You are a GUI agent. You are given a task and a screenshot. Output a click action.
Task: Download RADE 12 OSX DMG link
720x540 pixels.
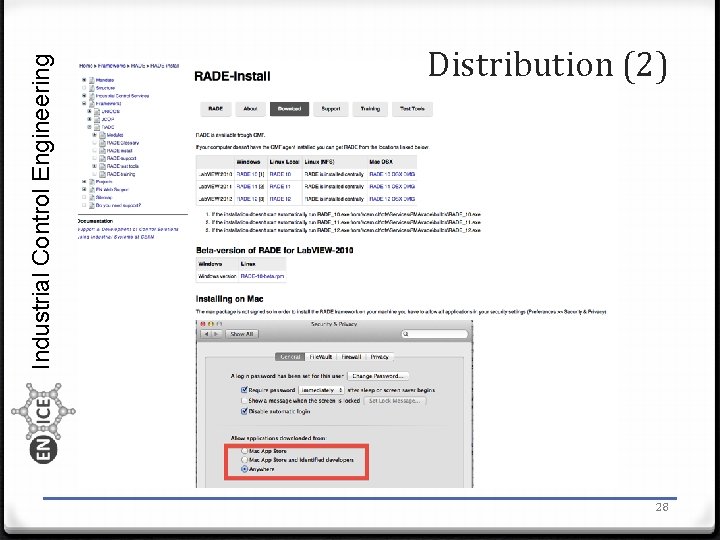[392, 199]
